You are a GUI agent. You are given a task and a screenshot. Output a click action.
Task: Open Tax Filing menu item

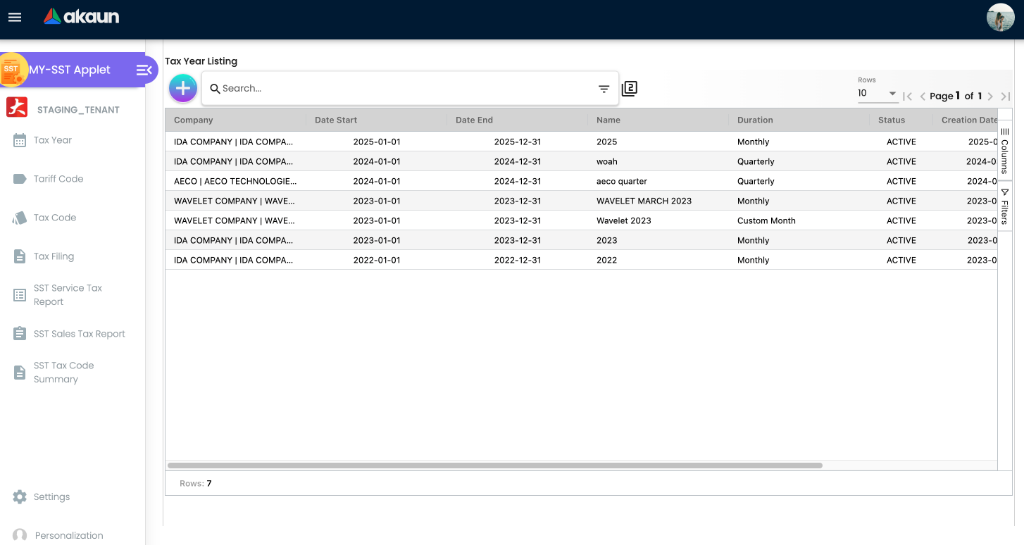[54, 257]
